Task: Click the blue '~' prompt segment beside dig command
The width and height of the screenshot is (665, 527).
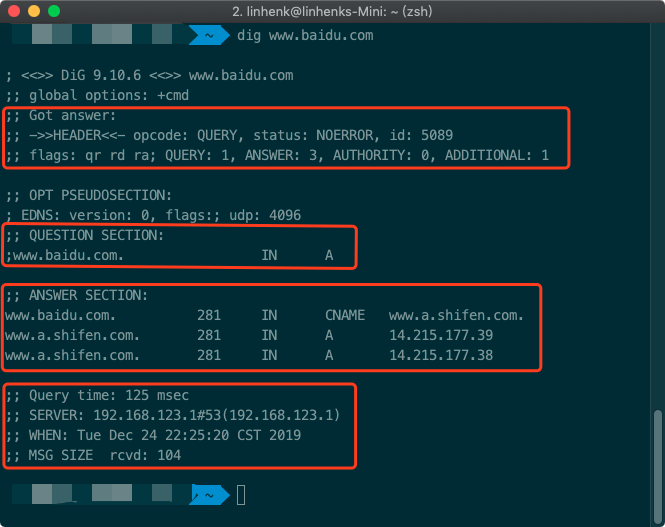Action: click(209, 35)
